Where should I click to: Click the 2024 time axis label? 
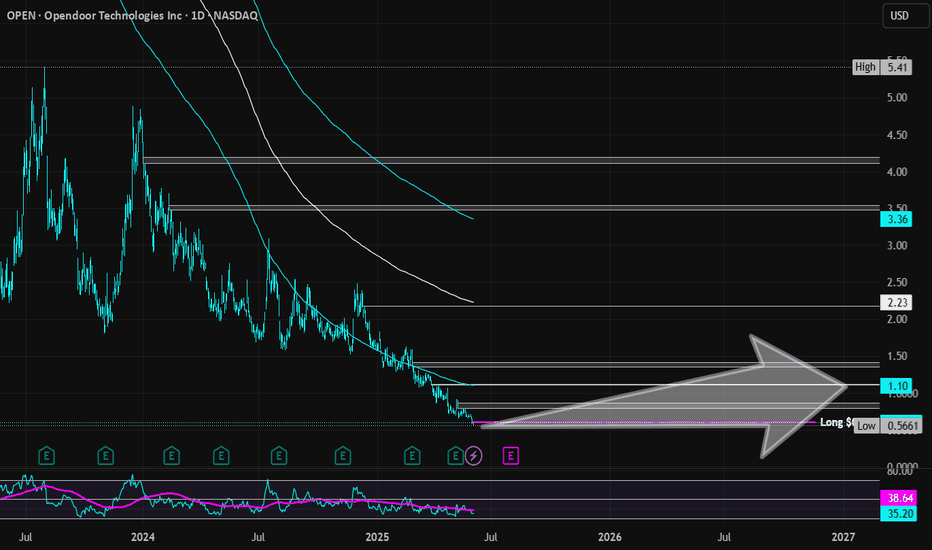point(143,537)
